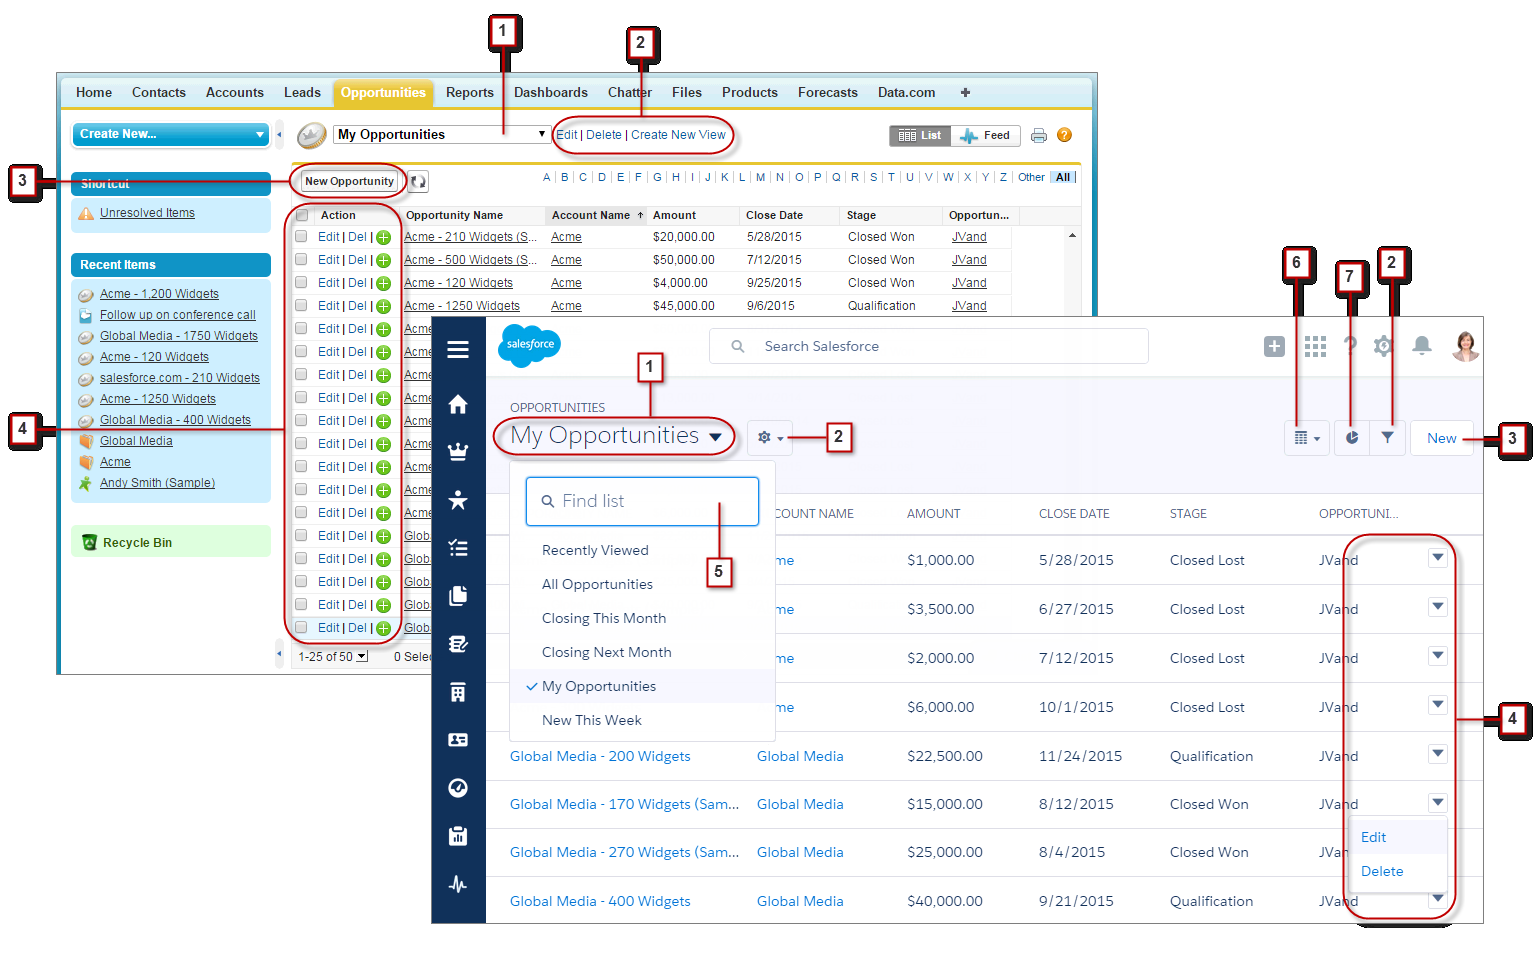Image resolution: width=1537 pixels, height=954 pixels.
Task: Open the Lightning hamburger navigation menu
Action: (x=458, y=350)
